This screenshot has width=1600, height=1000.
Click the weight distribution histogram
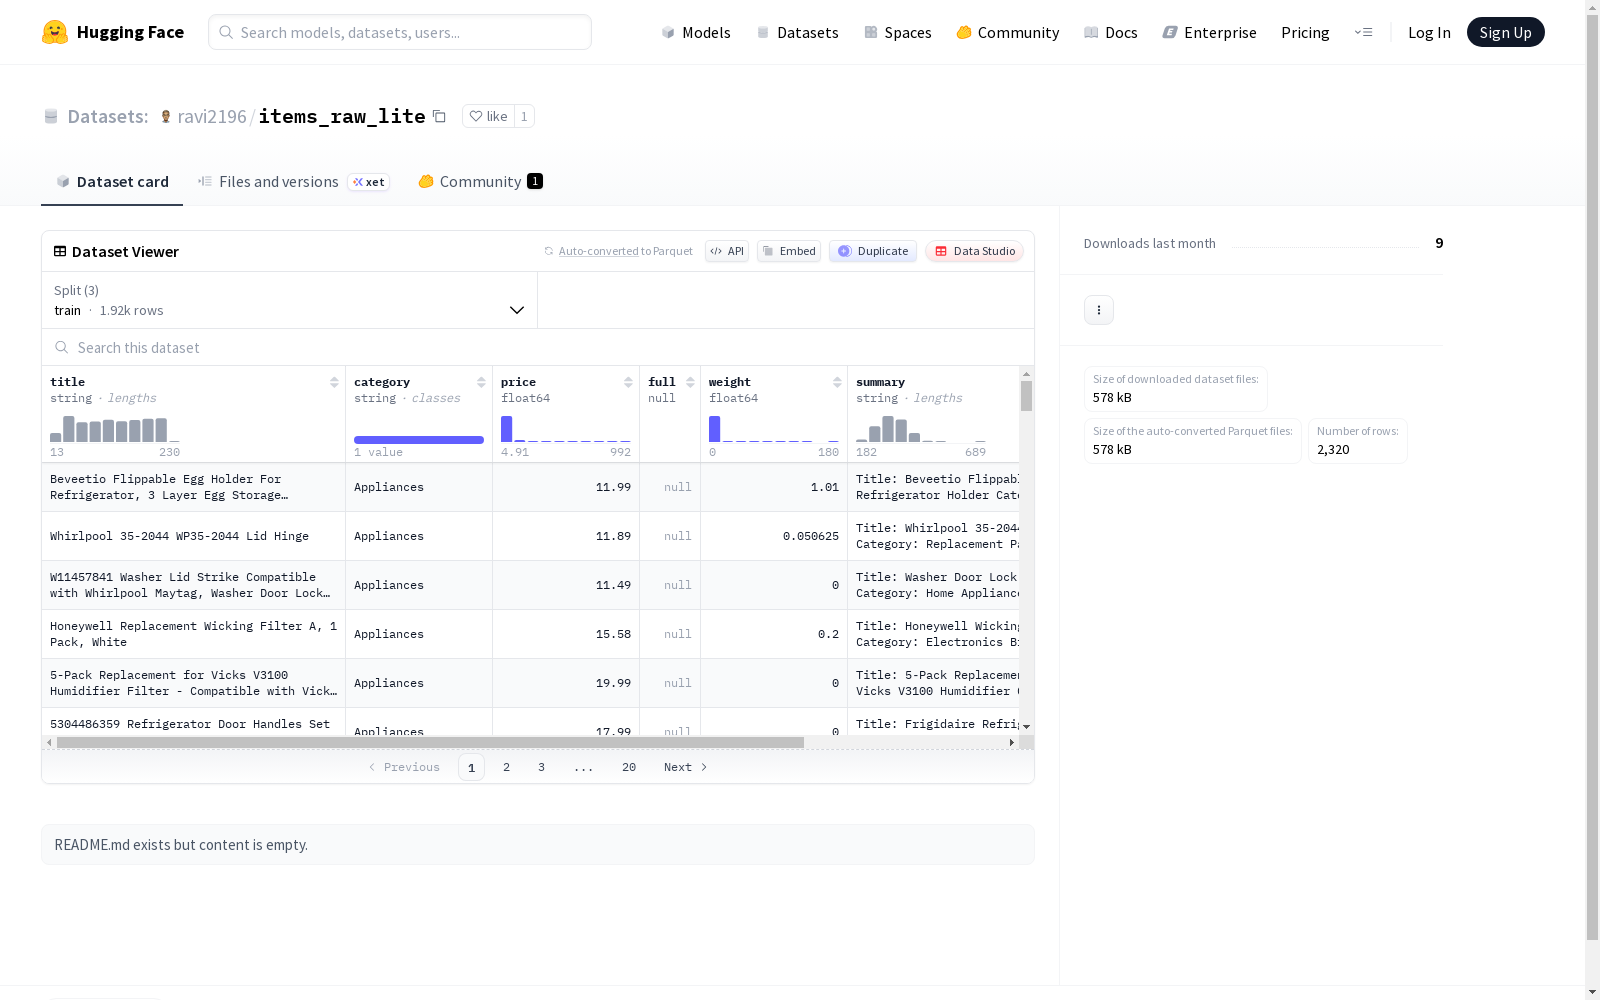pyautogui.click(x=774, y=429)
